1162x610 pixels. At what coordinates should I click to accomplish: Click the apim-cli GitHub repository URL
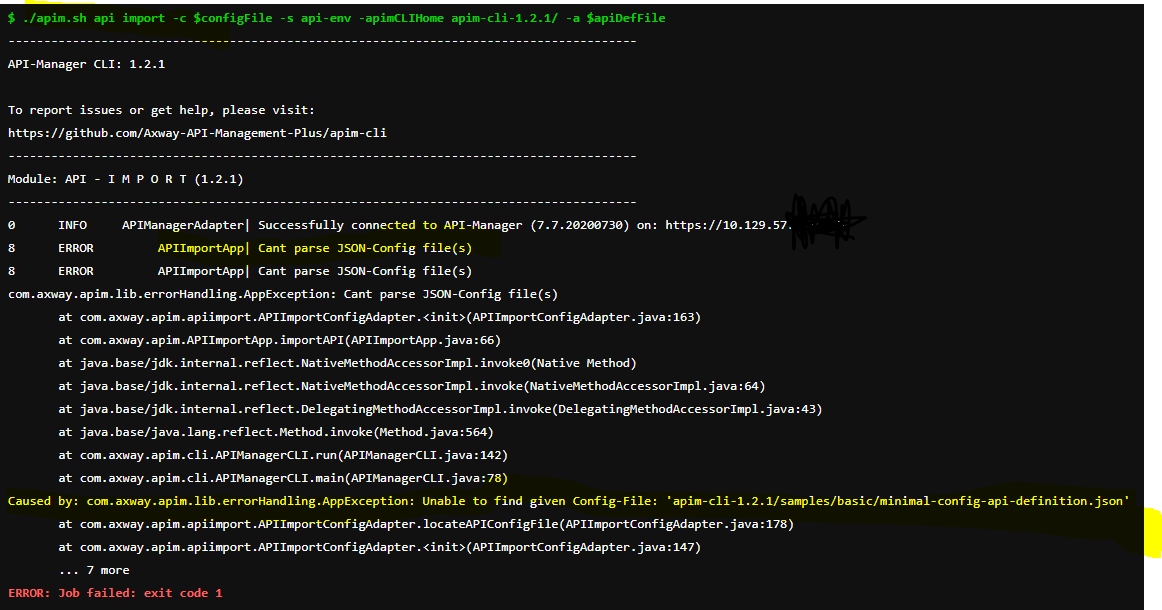click(196, 132)
